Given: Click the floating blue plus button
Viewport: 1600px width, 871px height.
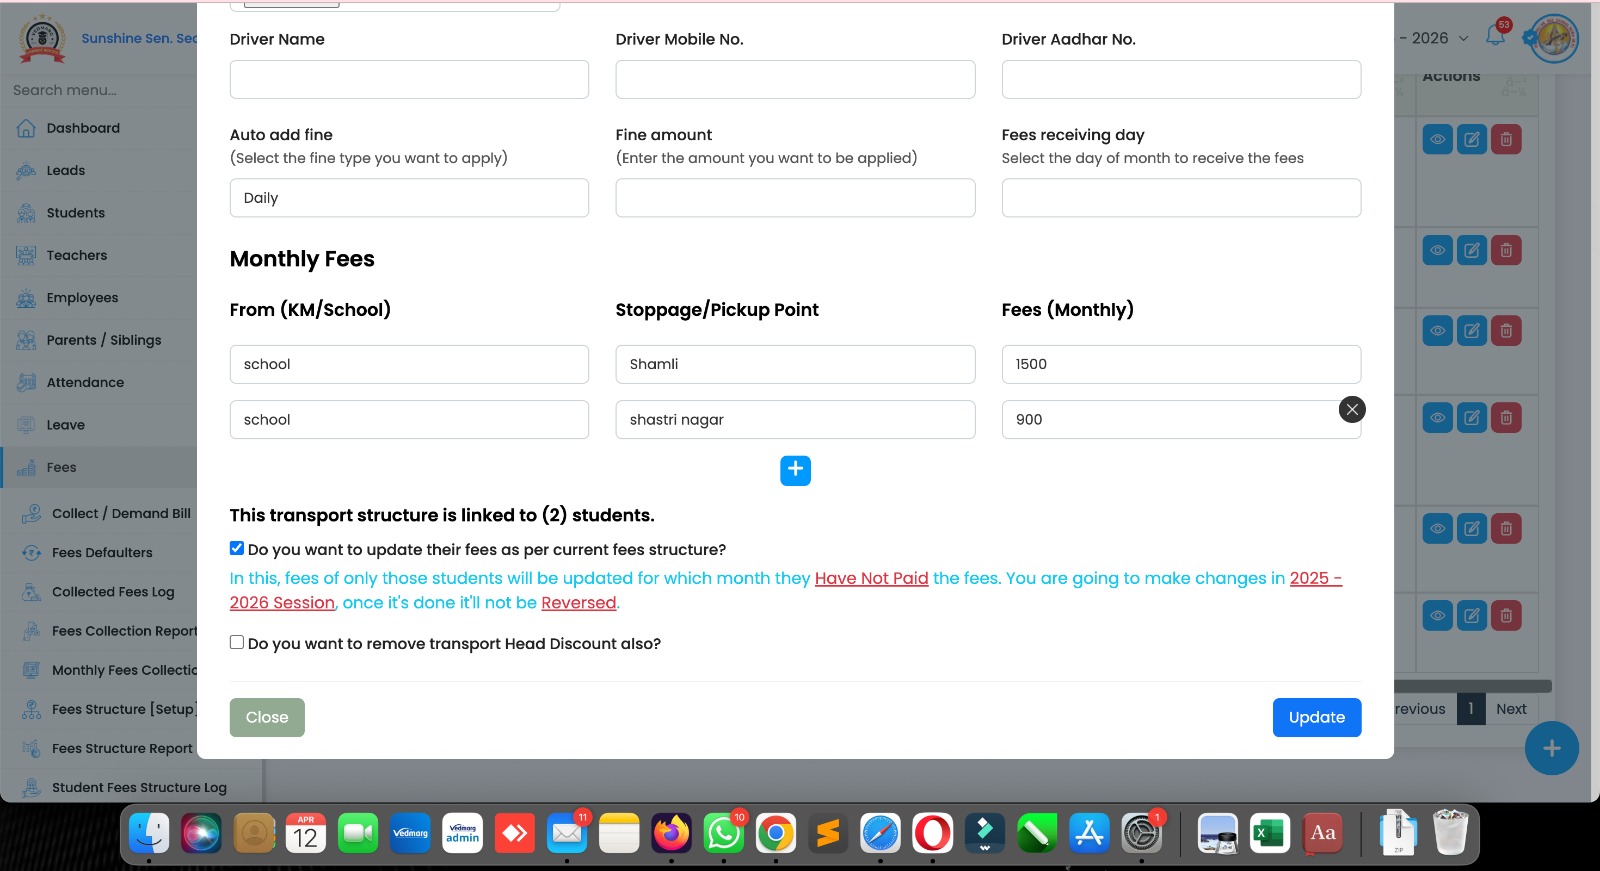Looking at the screenshot, I should (1551, 748).
